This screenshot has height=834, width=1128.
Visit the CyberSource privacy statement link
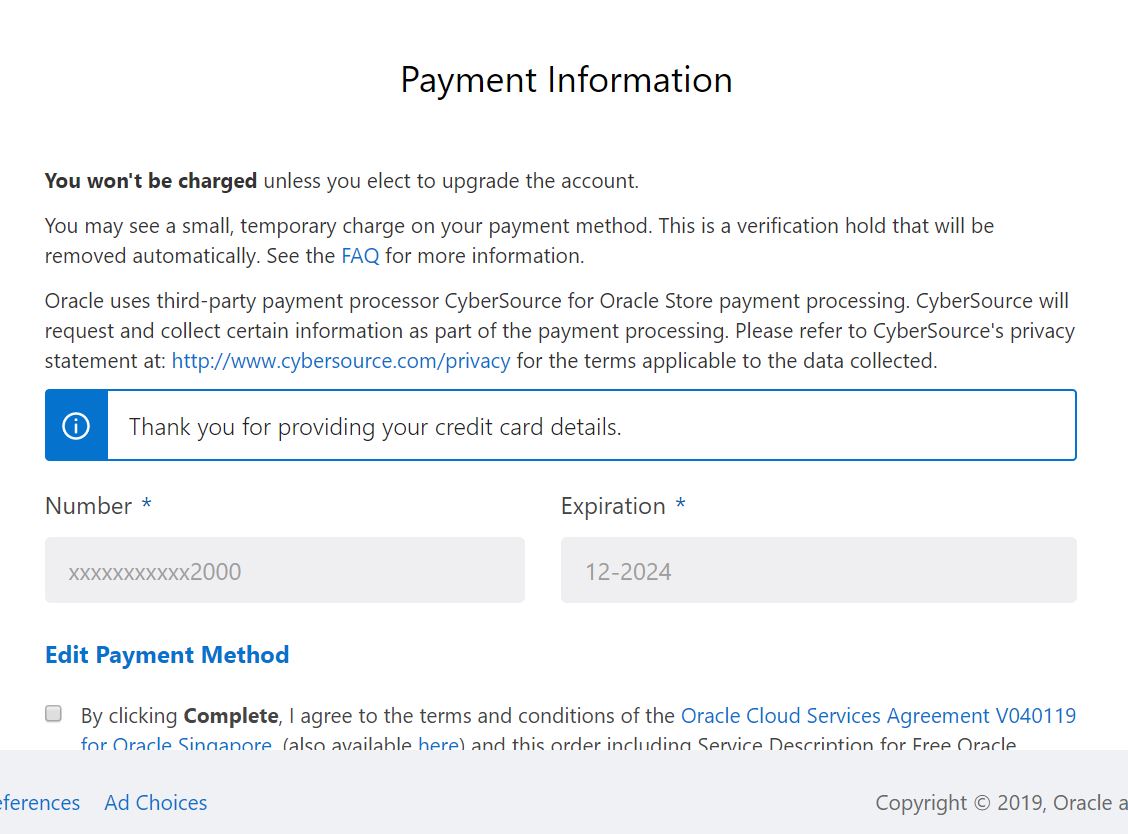(x=341, y=360)
